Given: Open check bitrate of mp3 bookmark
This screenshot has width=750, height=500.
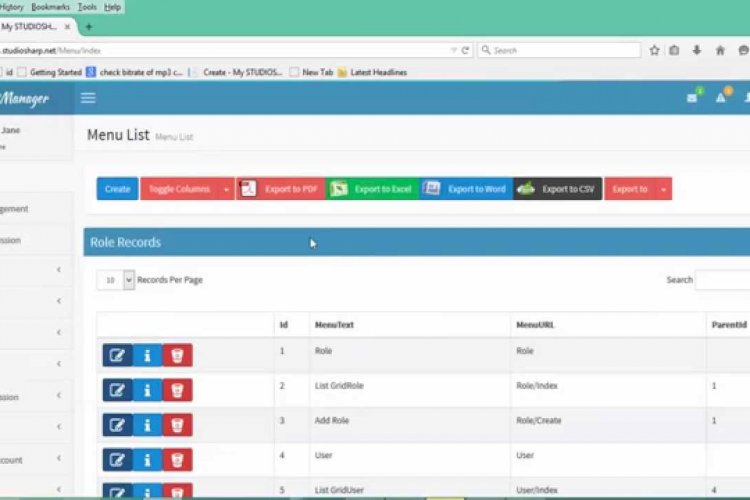Looking at the screenshot, I should coord(134,72).
